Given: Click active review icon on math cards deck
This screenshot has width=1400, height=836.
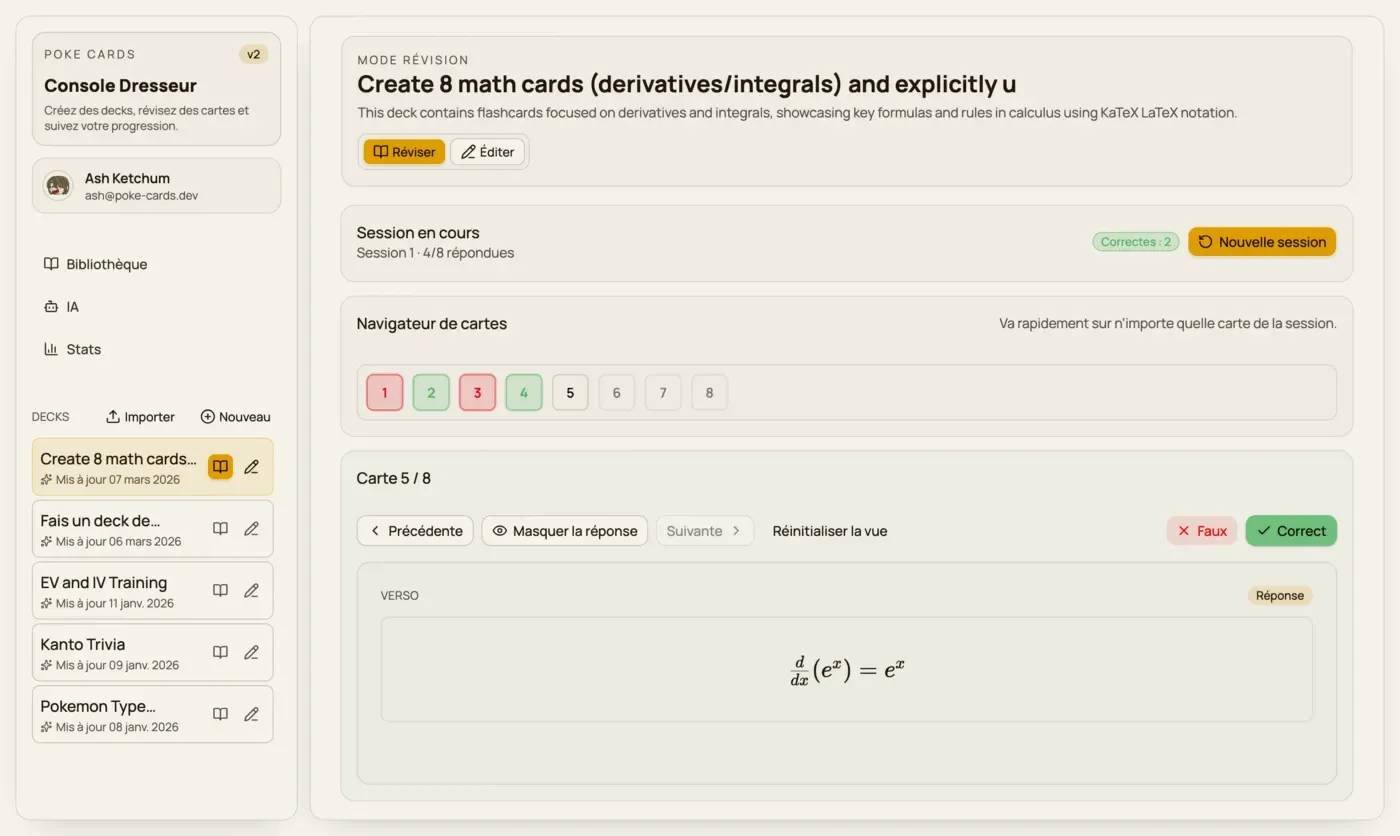Looking at the screenshot, I should coord(220,466).
